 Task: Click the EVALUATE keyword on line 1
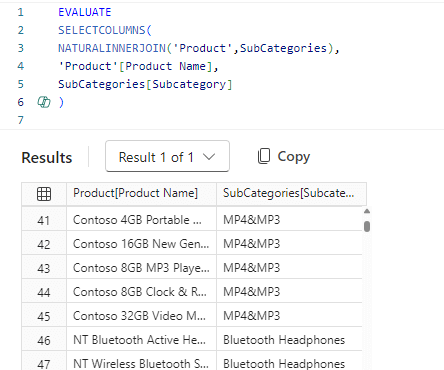(85, 12)
